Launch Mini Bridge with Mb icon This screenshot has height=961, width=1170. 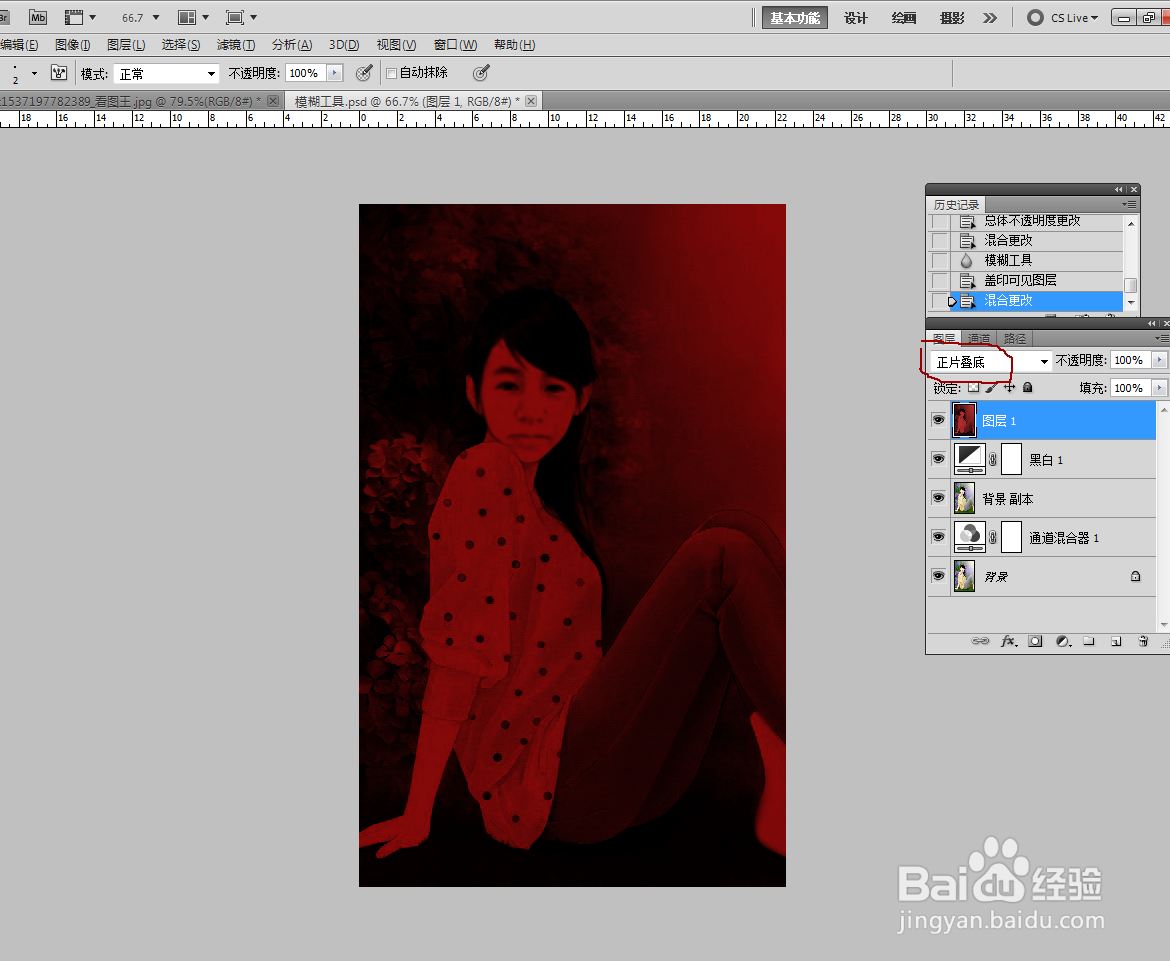37,17
